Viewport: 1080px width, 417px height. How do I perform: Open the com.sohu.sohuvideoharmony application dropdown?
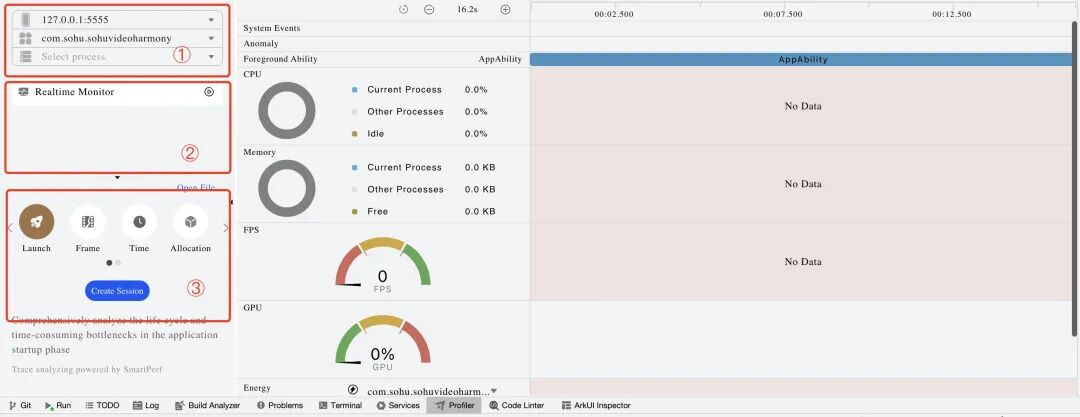tap(117, 39)
